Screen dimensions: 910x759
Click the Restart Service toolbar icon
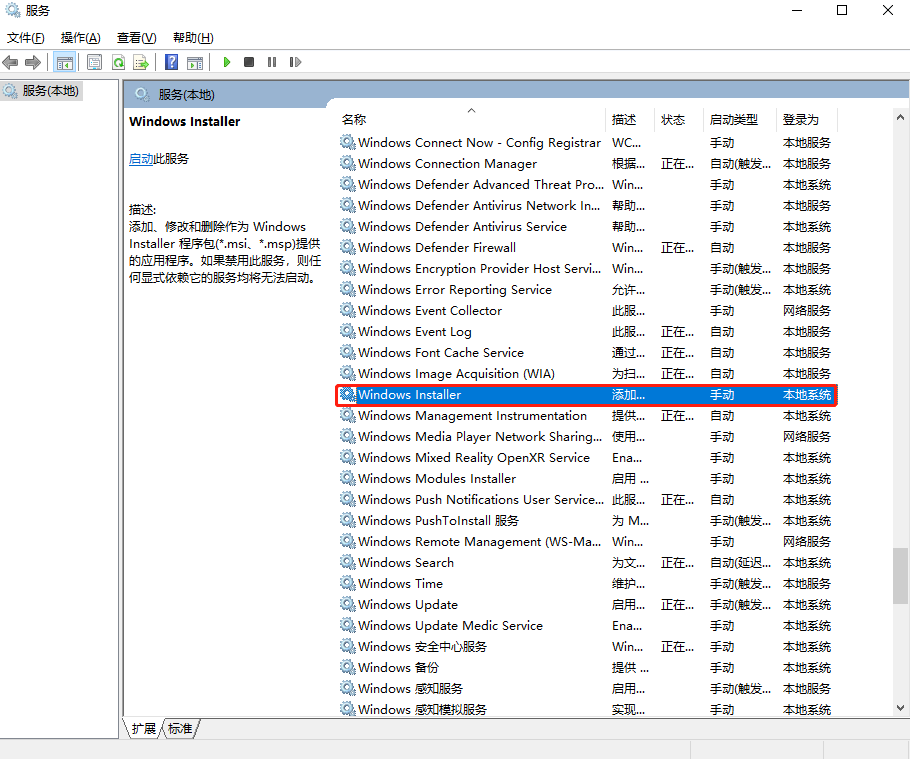coord(296,62)
